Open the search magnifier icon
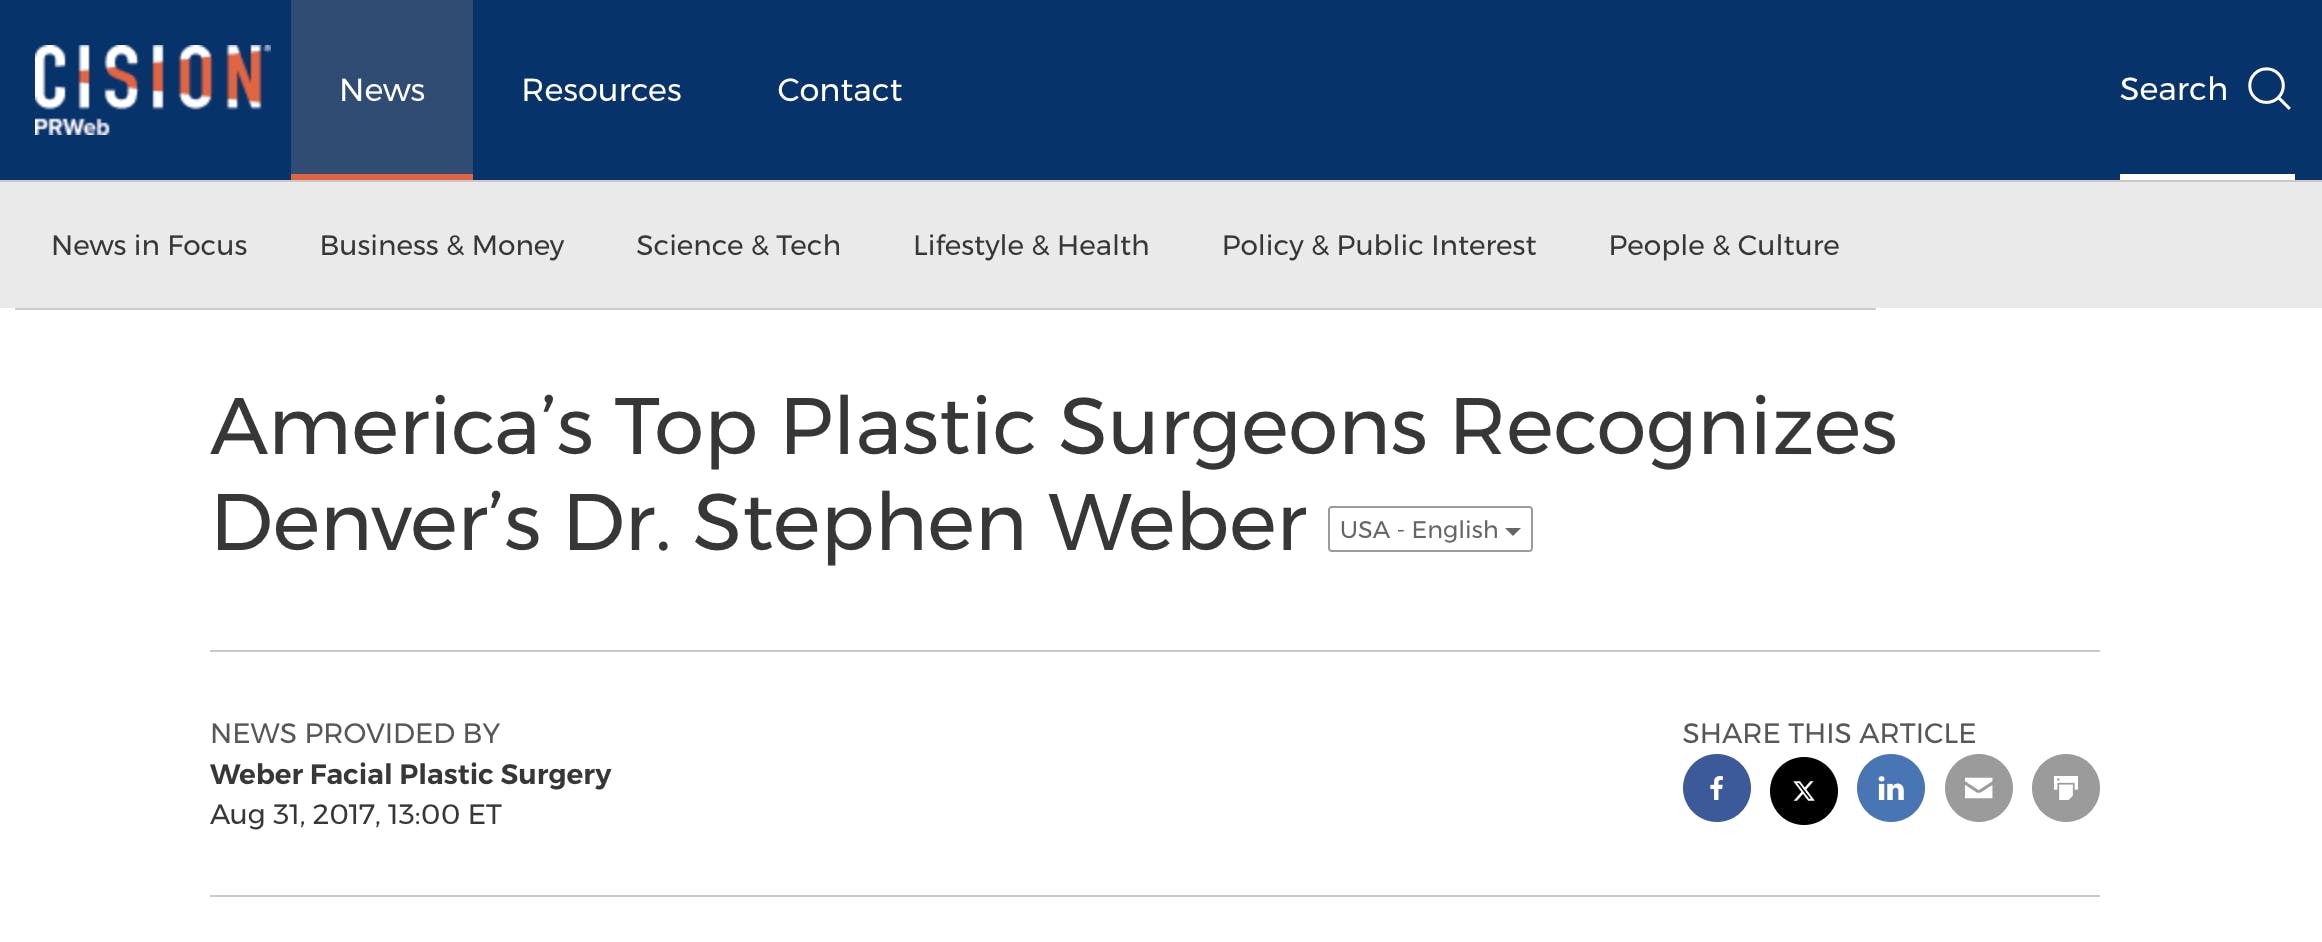2322x942 pixels. (2267, 89)
